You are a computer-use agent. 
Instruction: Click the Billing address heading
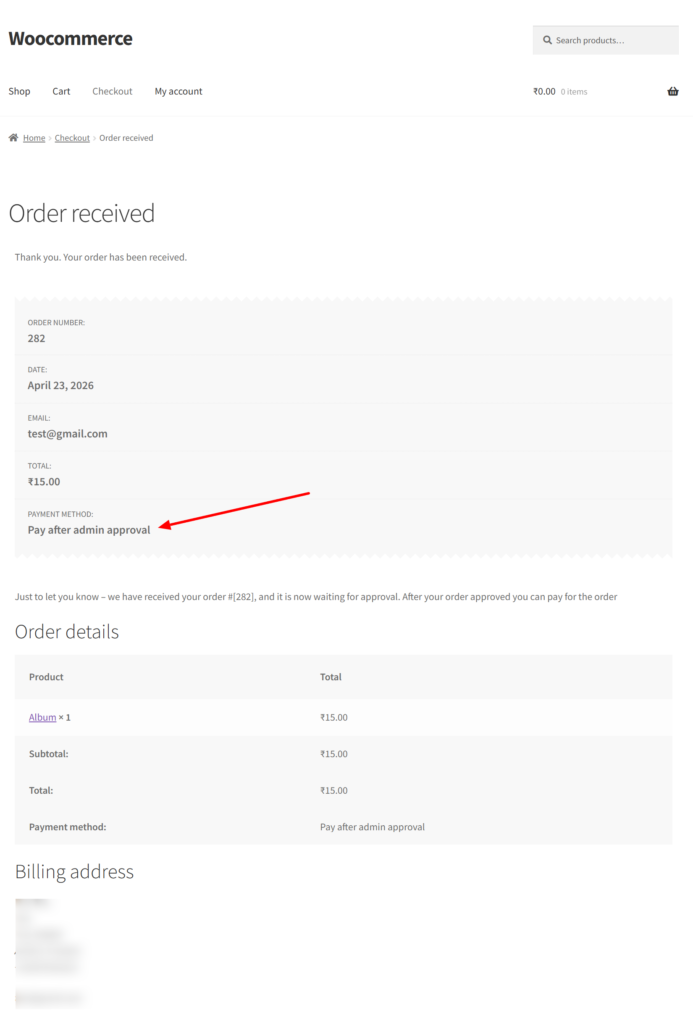(74, 872)
